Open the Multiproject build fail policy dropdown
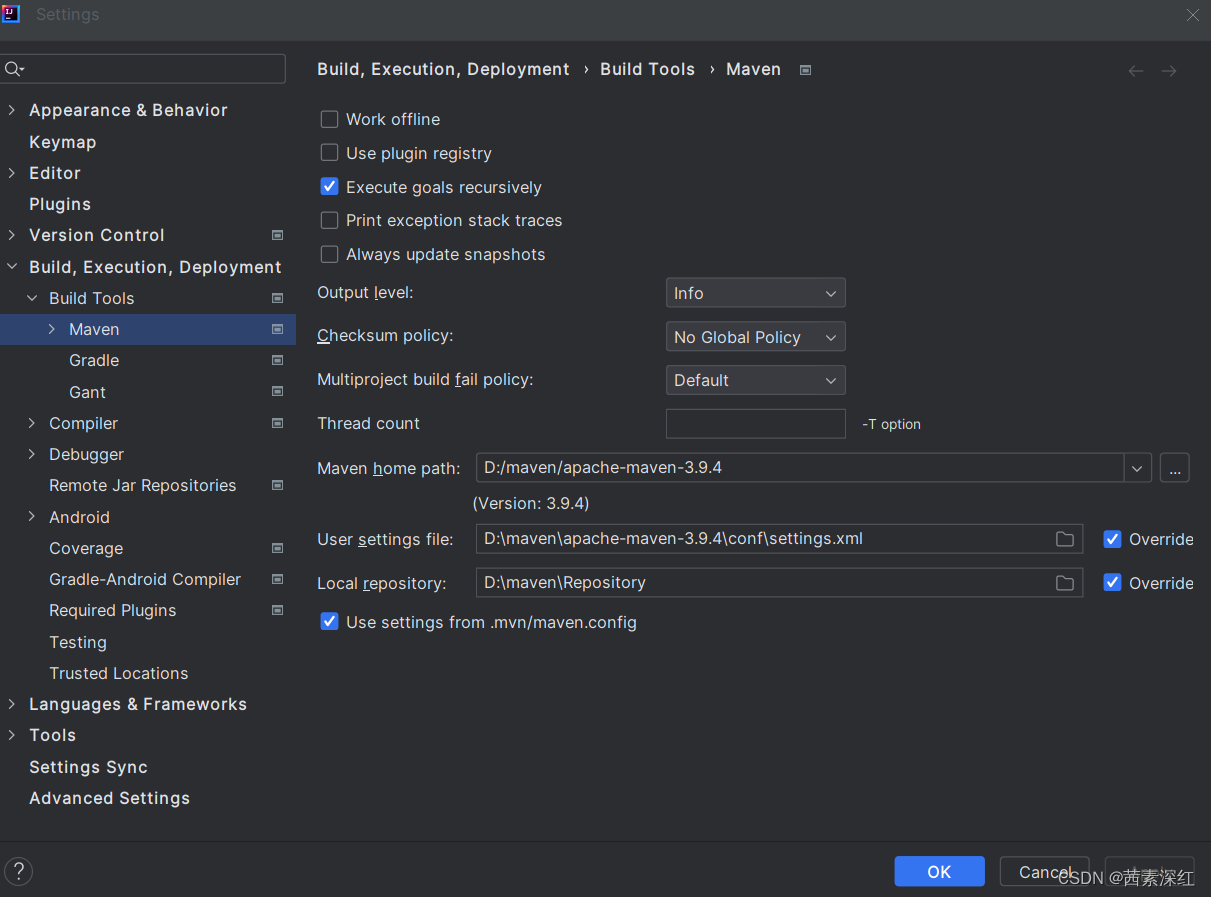 (x=756, y=380)
